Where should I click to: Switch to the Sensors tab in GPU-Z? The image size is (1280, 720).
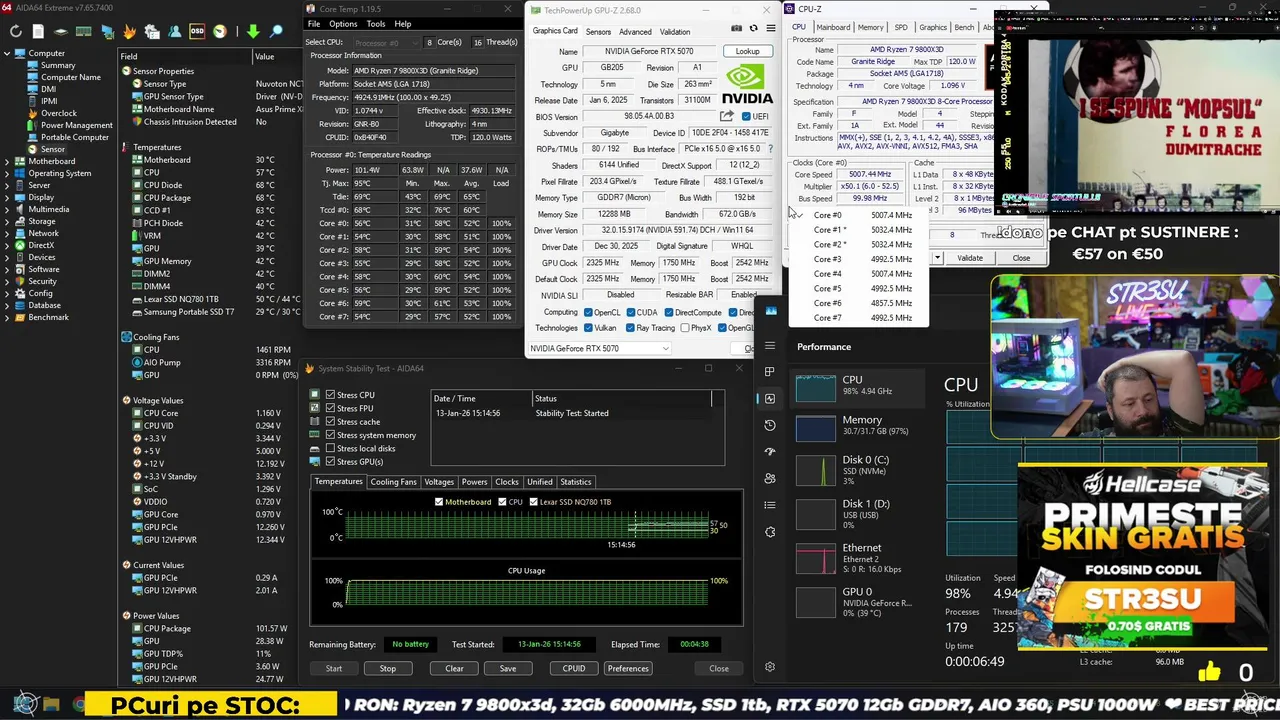(598, 32)
